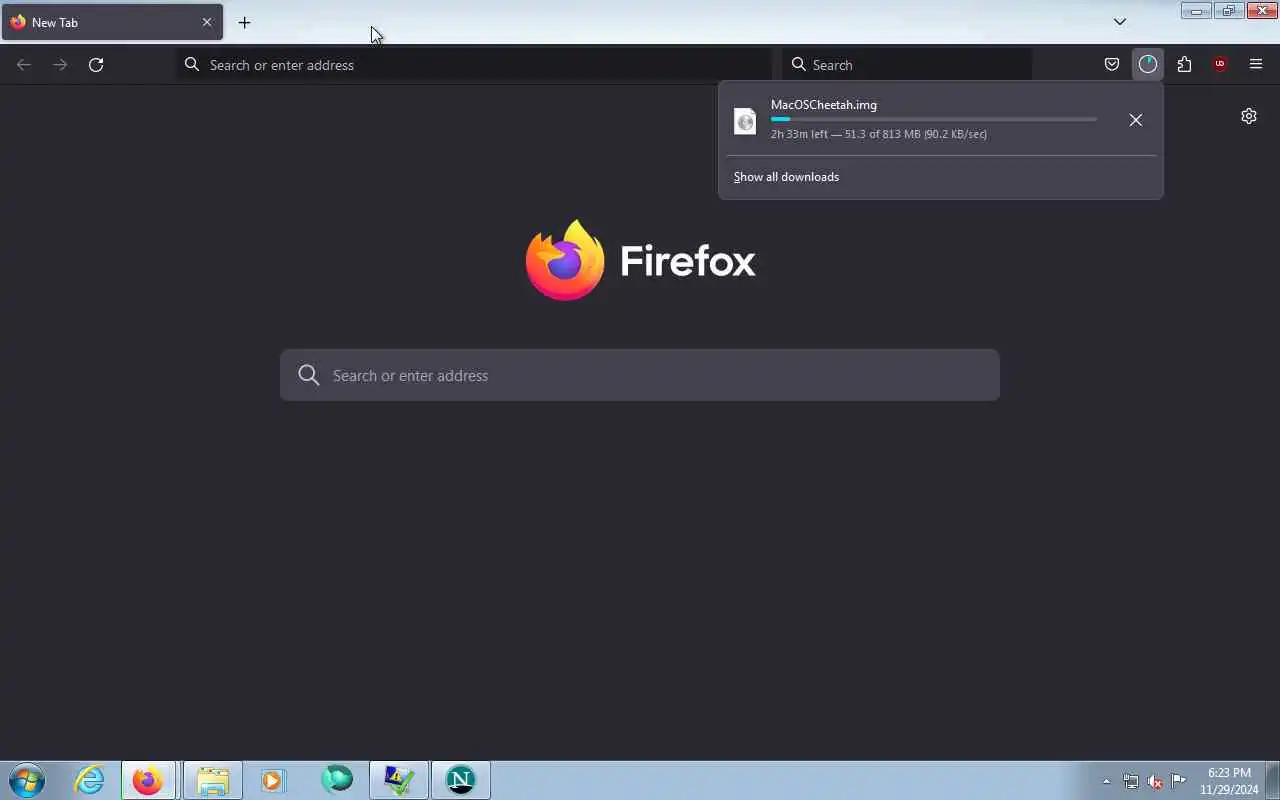The image size is (1280, 800).
Task: Click the muted volume tray icon
Action: point(1155,781)
